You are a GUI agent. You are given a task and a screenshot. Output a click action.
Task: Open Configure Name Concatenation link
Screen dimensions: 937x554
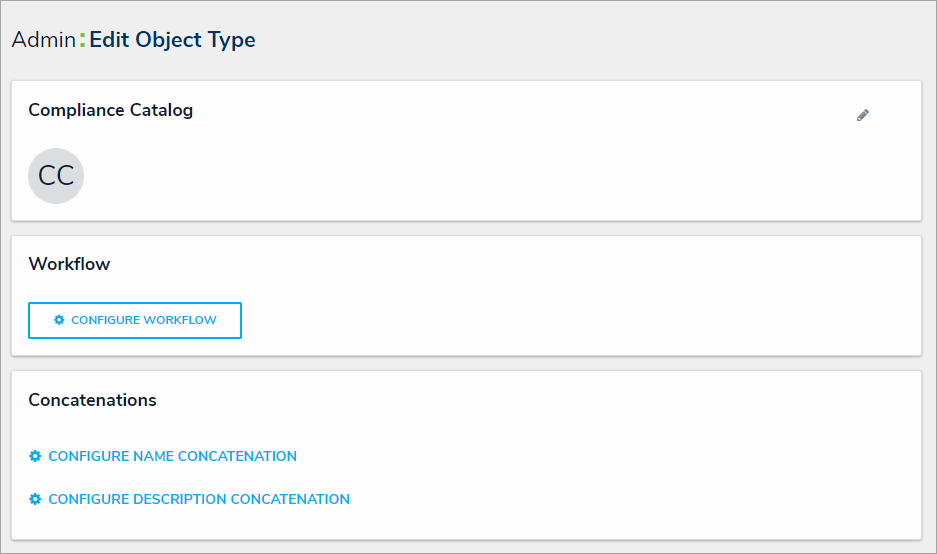pos(172,456)
